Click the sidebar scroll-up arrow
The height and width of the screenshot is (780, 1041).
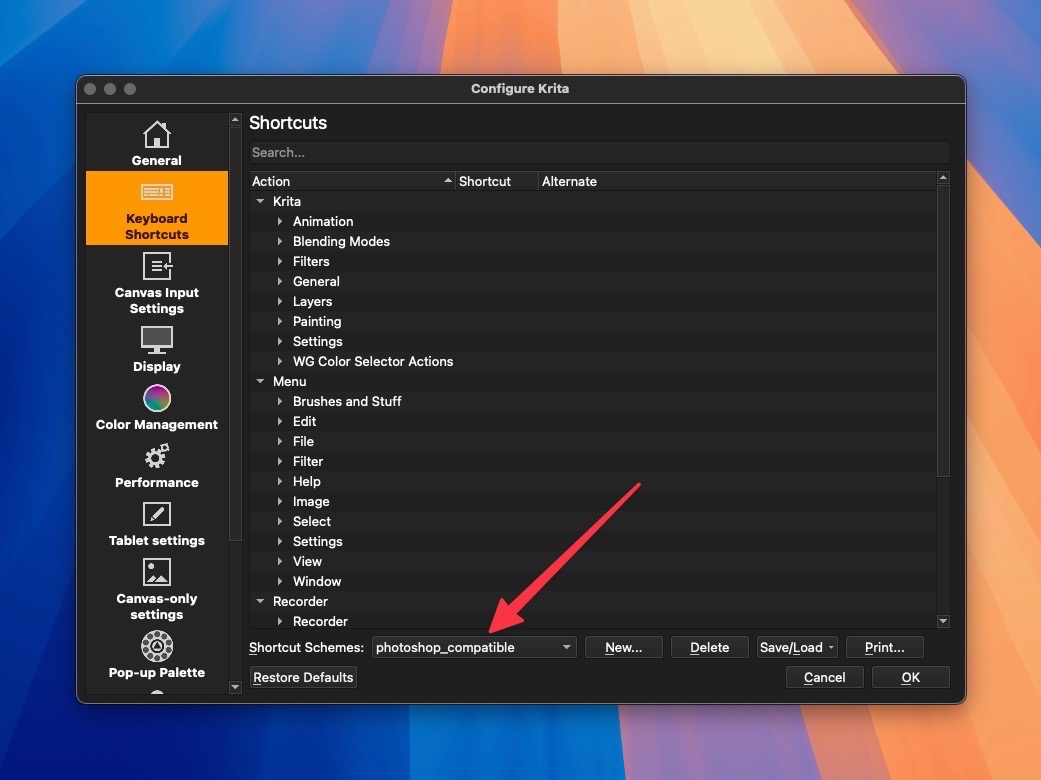[235, 119]
